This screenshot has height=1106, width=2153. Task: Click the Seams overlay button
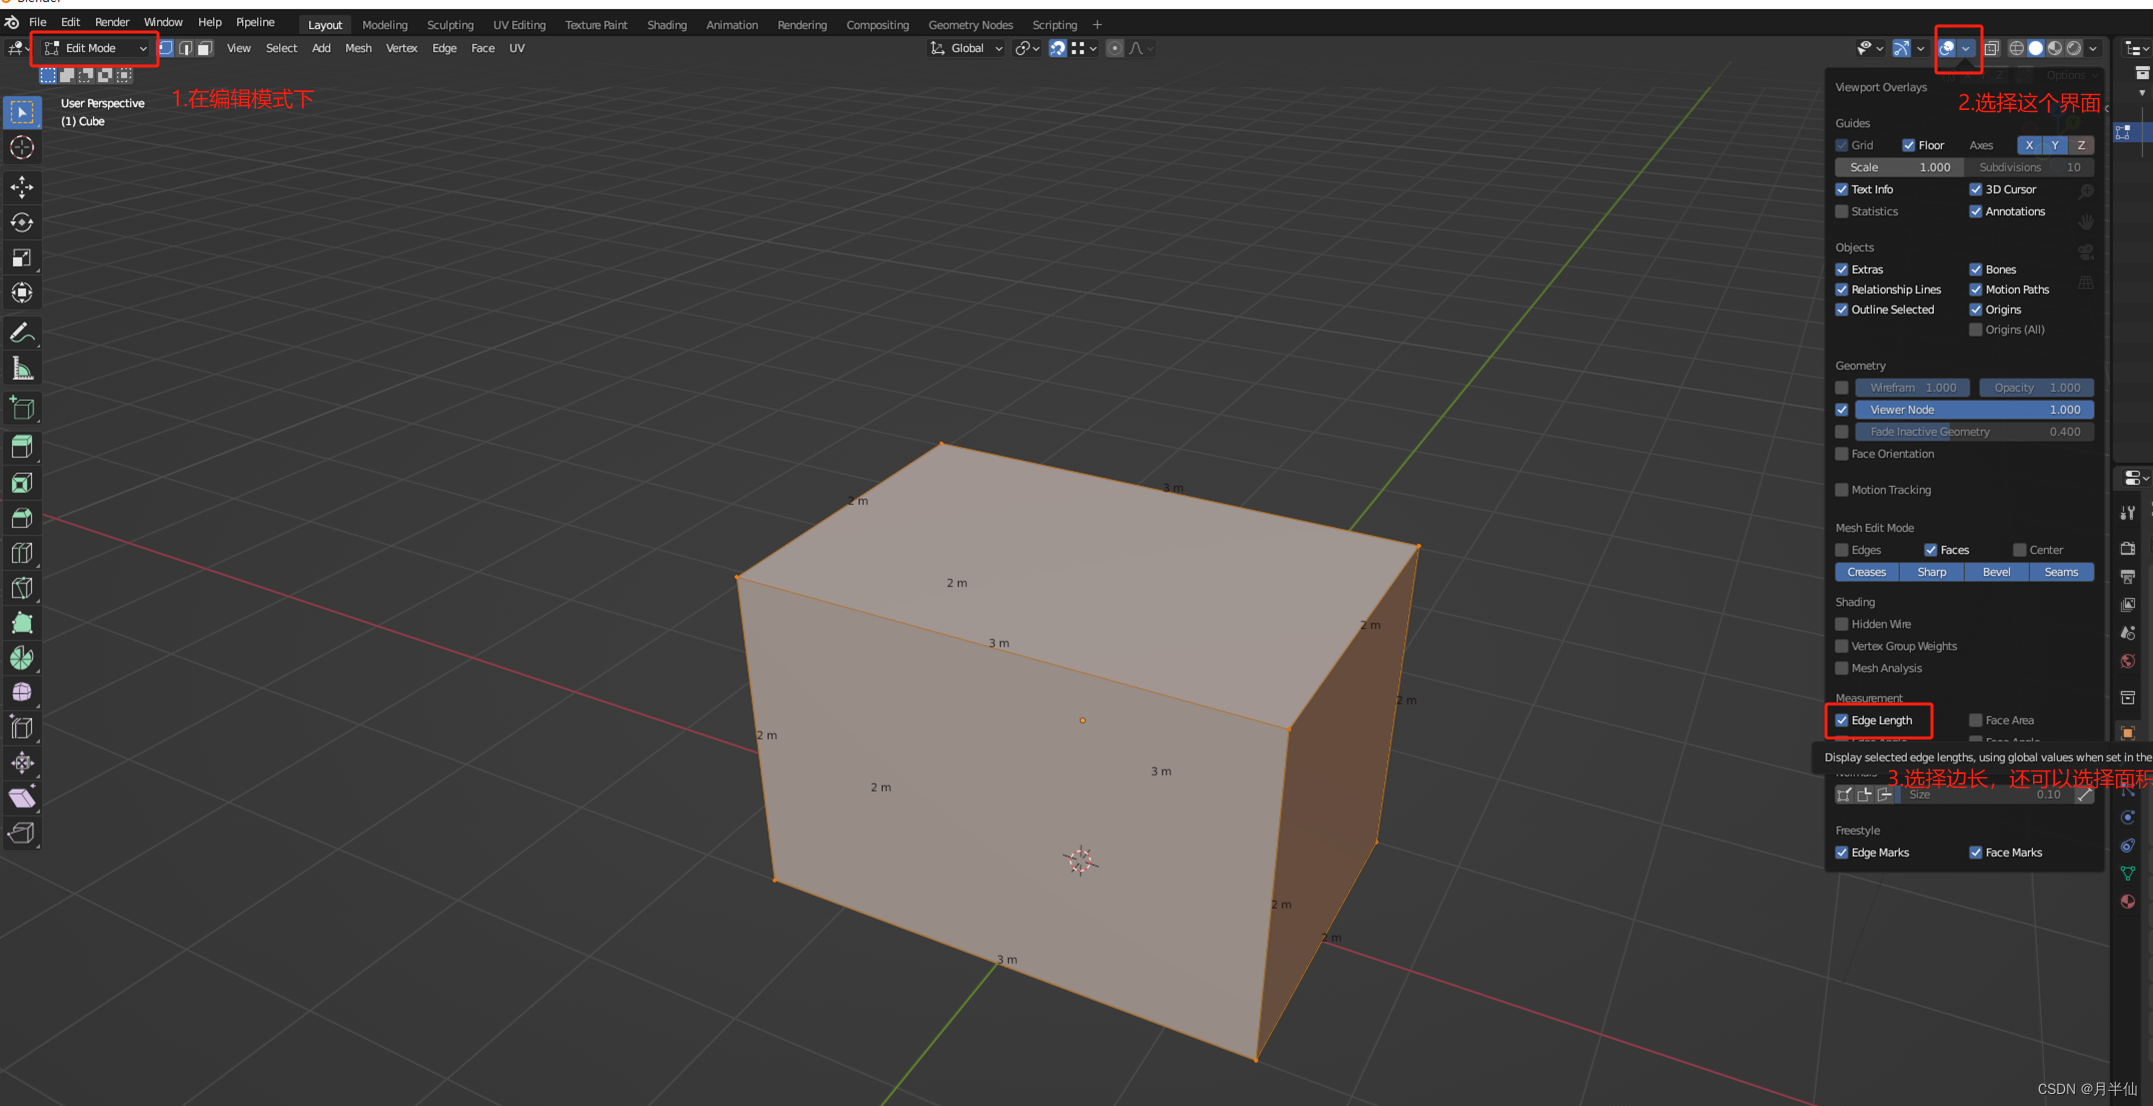click(x=2060, y=572)
